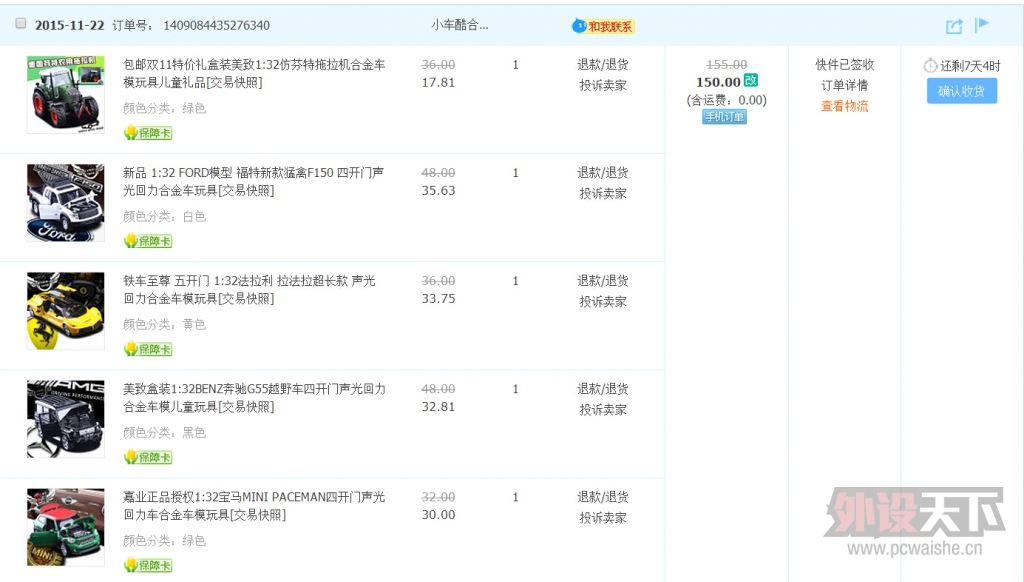Click 保障卡 badge under the tractor item
Screen dimensions: 1024x582
point(148,133)
